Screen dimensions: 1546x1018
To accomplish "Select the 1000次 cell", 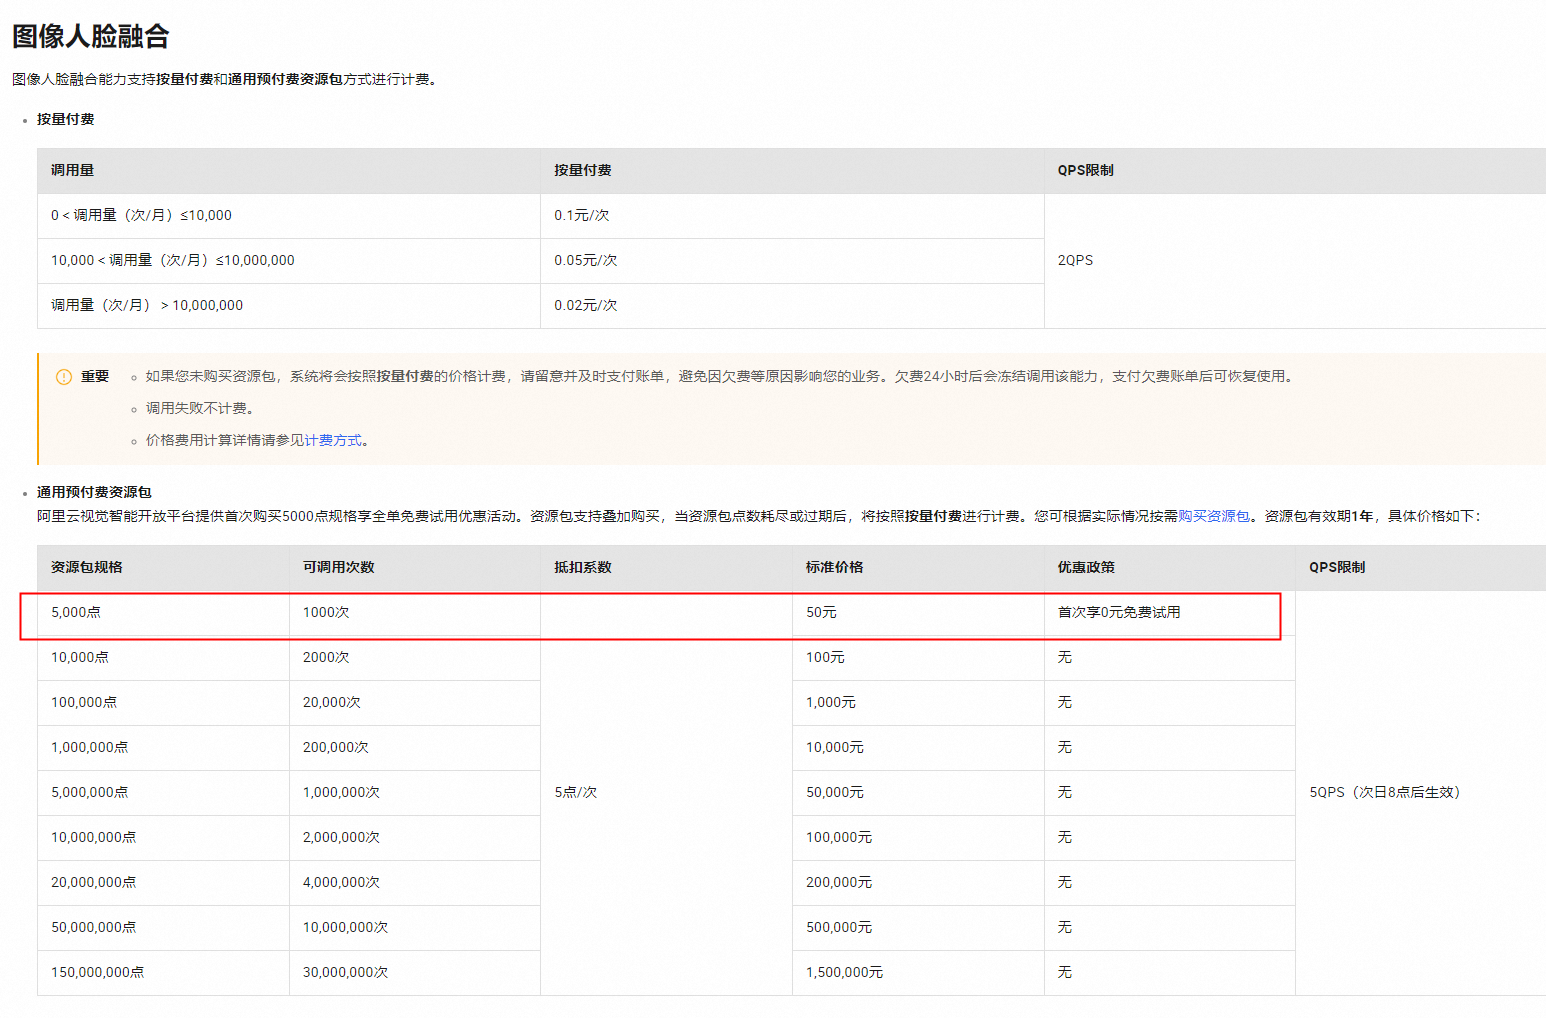I will tap(415, 613).
